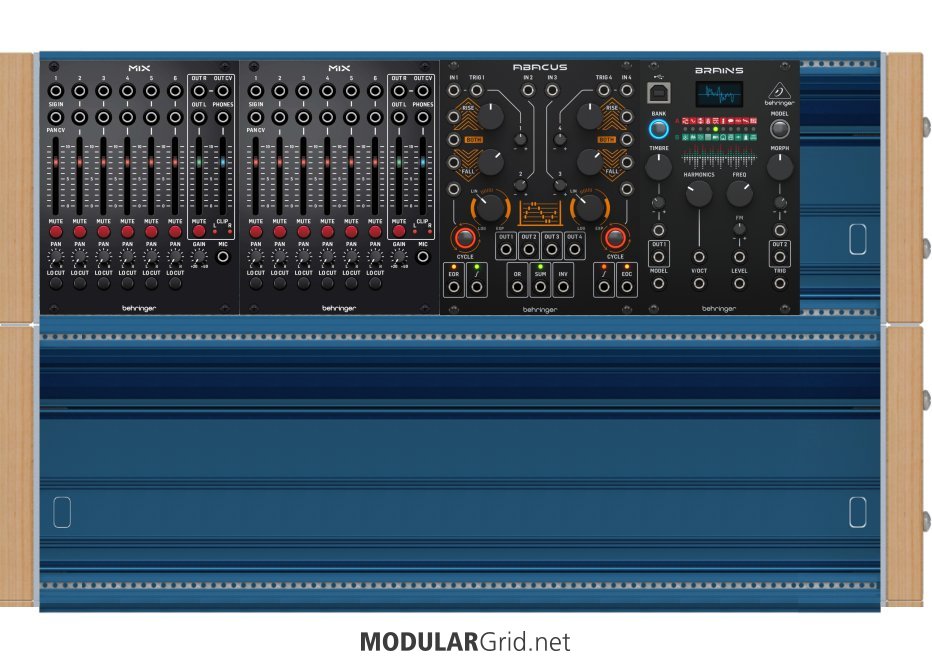
Task: Click the INV output jack on Abacus
Action: [563, 287]
